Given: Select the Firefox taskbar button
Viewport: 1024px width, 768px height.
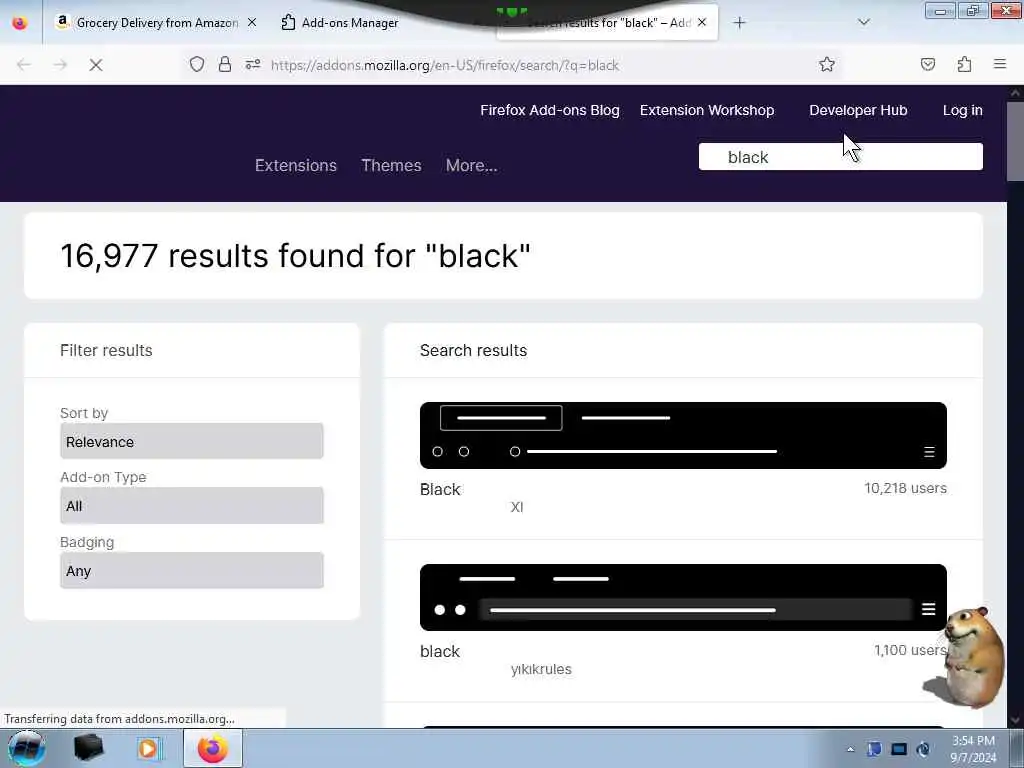Looking at the screenshot, I should click(213, 748).
